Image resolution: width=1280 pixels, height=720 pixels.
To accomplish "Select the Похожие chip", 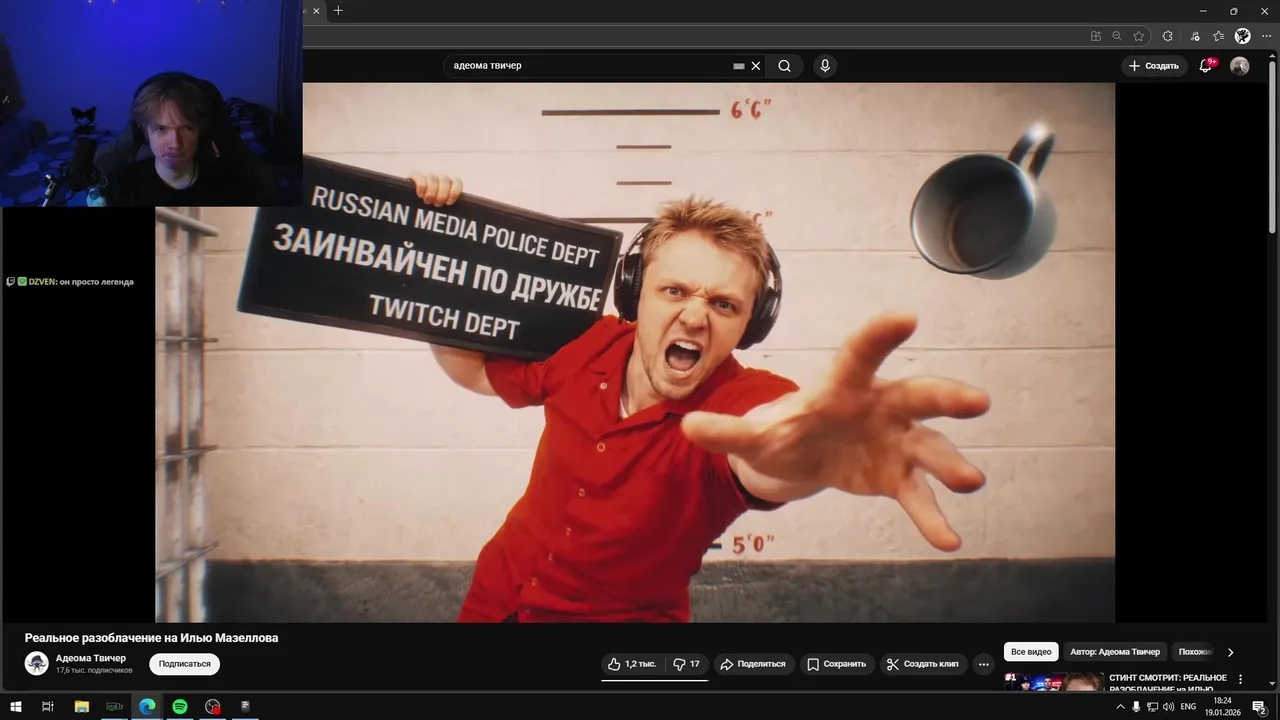I will pos(1195,652).
